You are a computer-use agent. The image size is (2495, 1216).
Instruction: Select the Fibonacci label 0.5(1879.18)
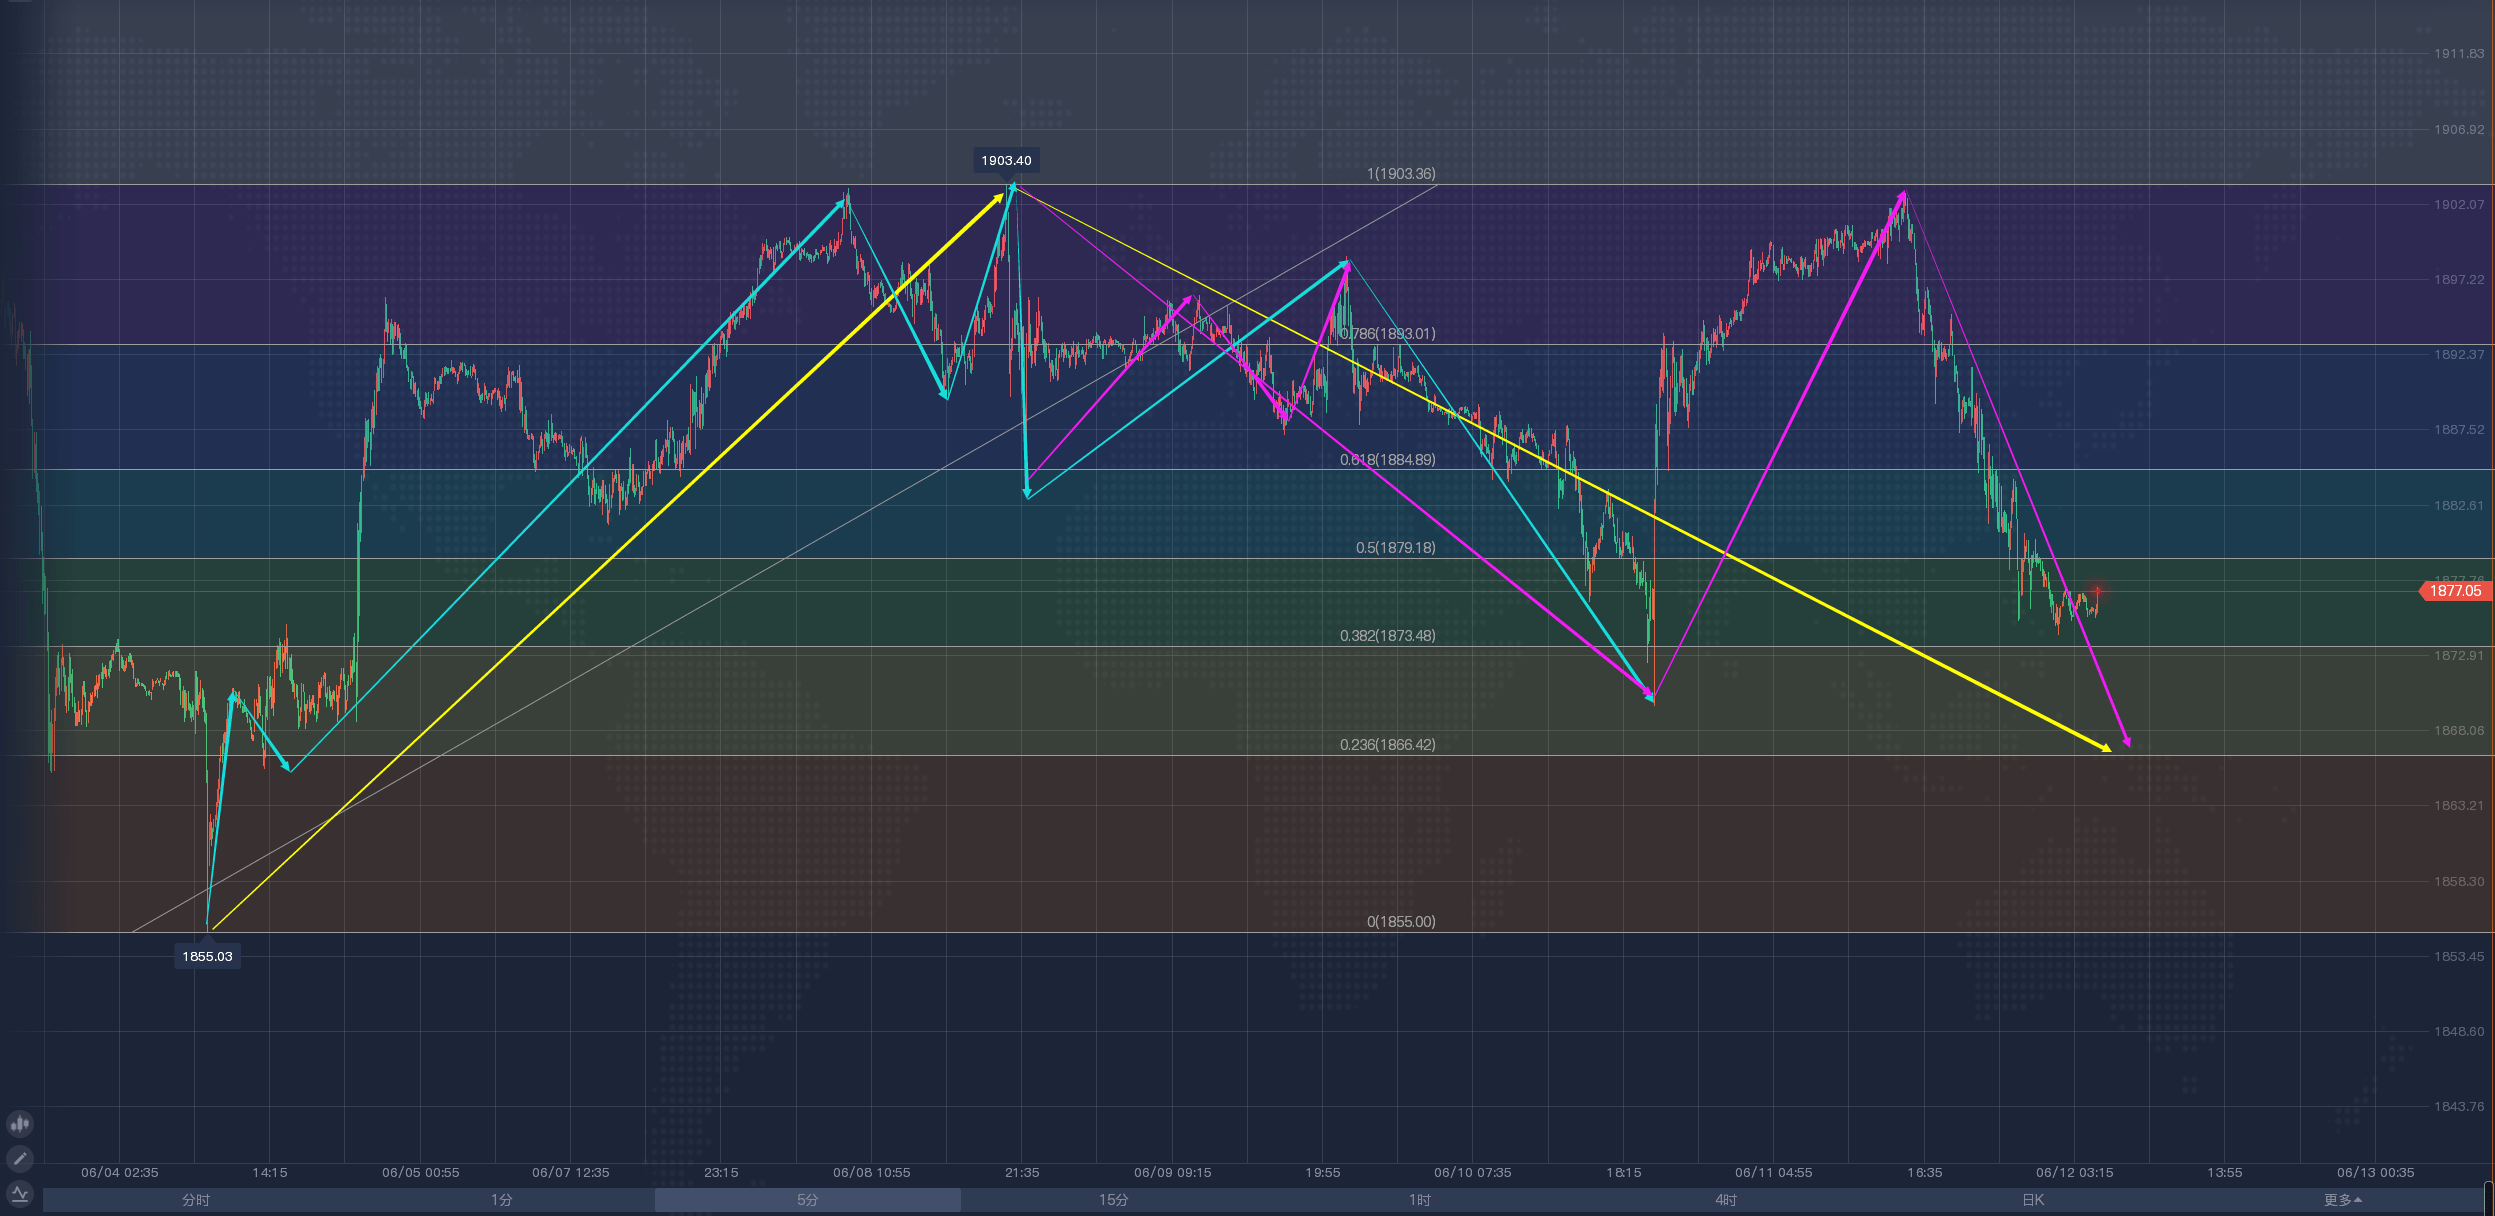tap(1395, 548)
